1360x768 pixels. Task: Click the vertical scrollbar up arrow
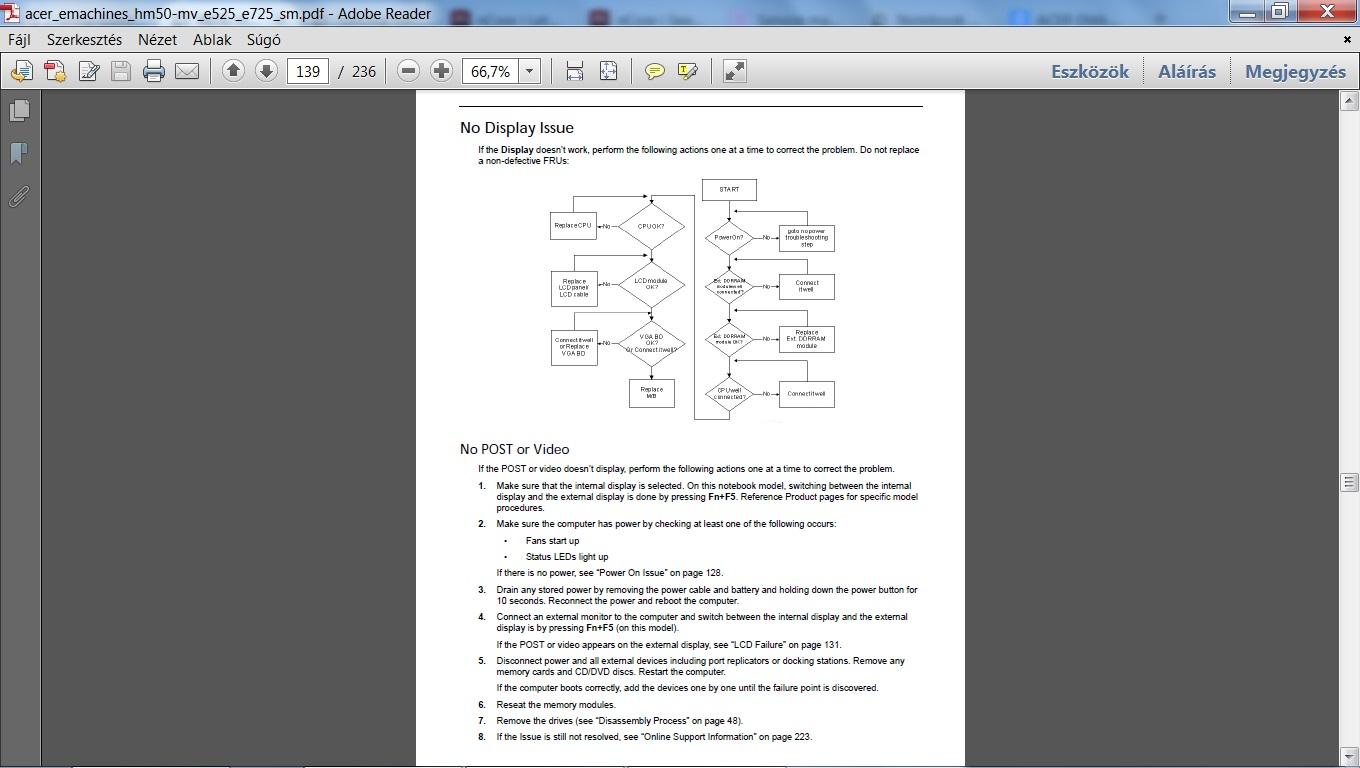pyautogui.click(x=1348, y=100)
